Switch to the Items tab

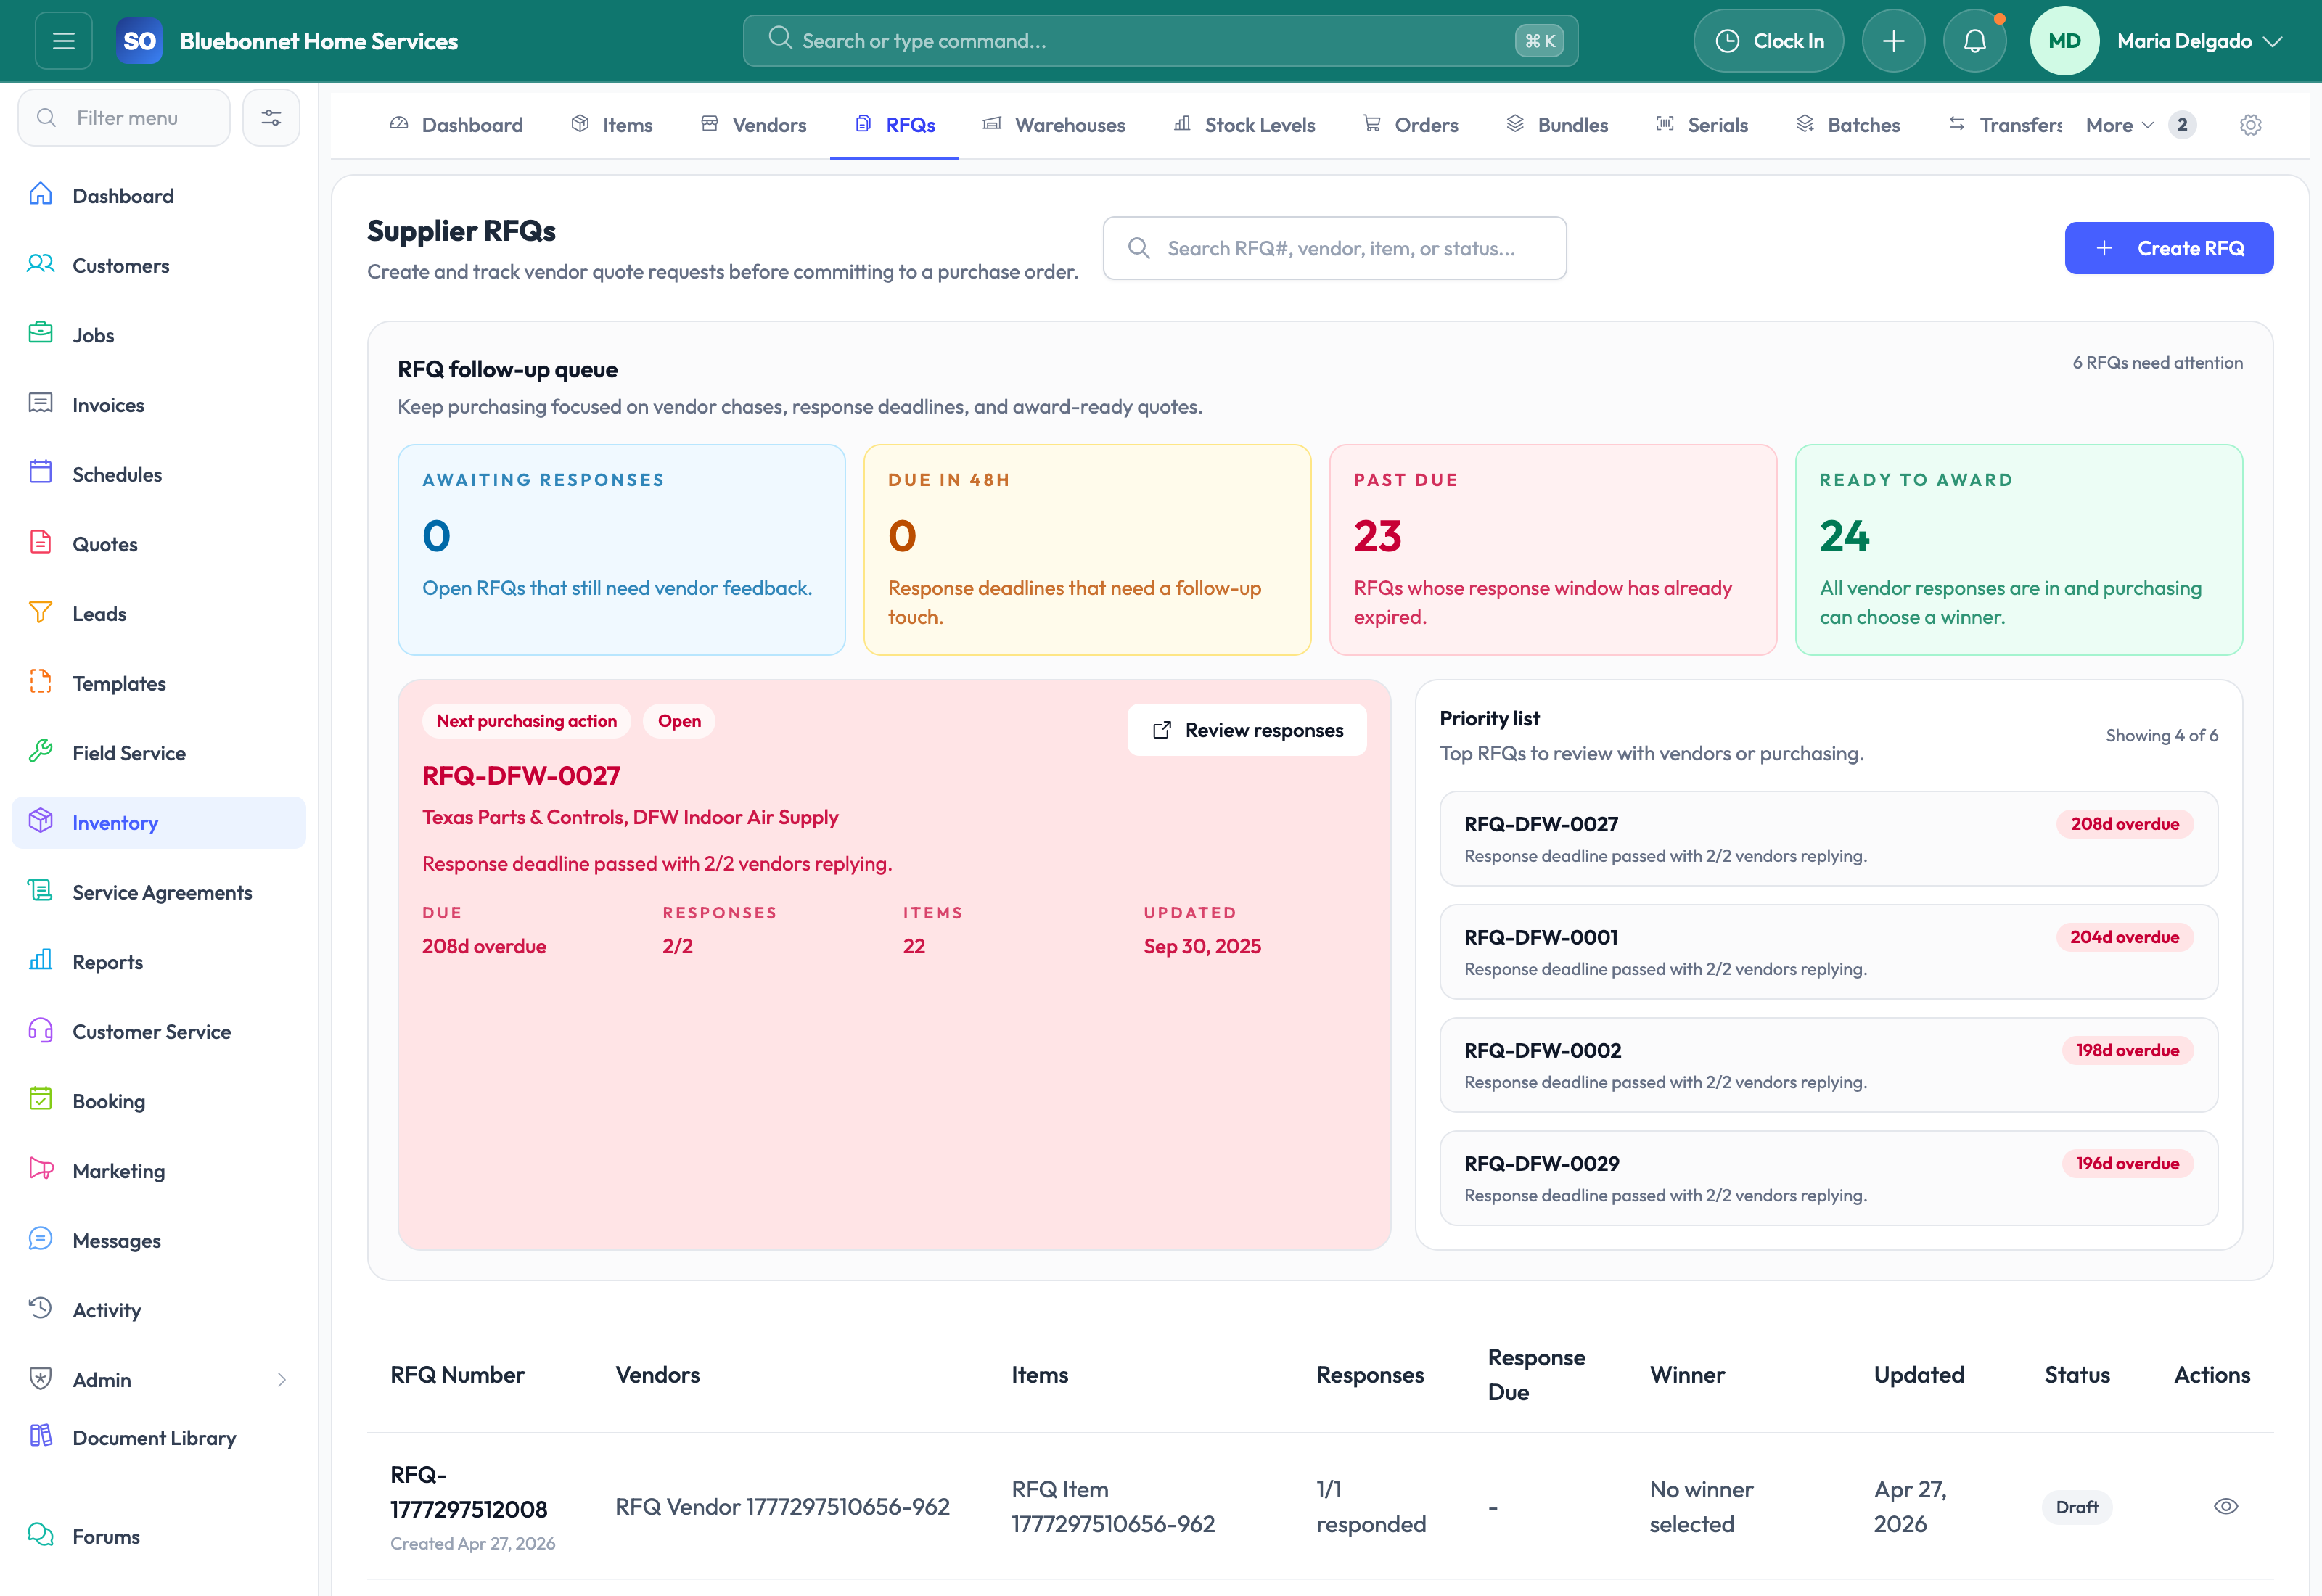tap(611, 125)
